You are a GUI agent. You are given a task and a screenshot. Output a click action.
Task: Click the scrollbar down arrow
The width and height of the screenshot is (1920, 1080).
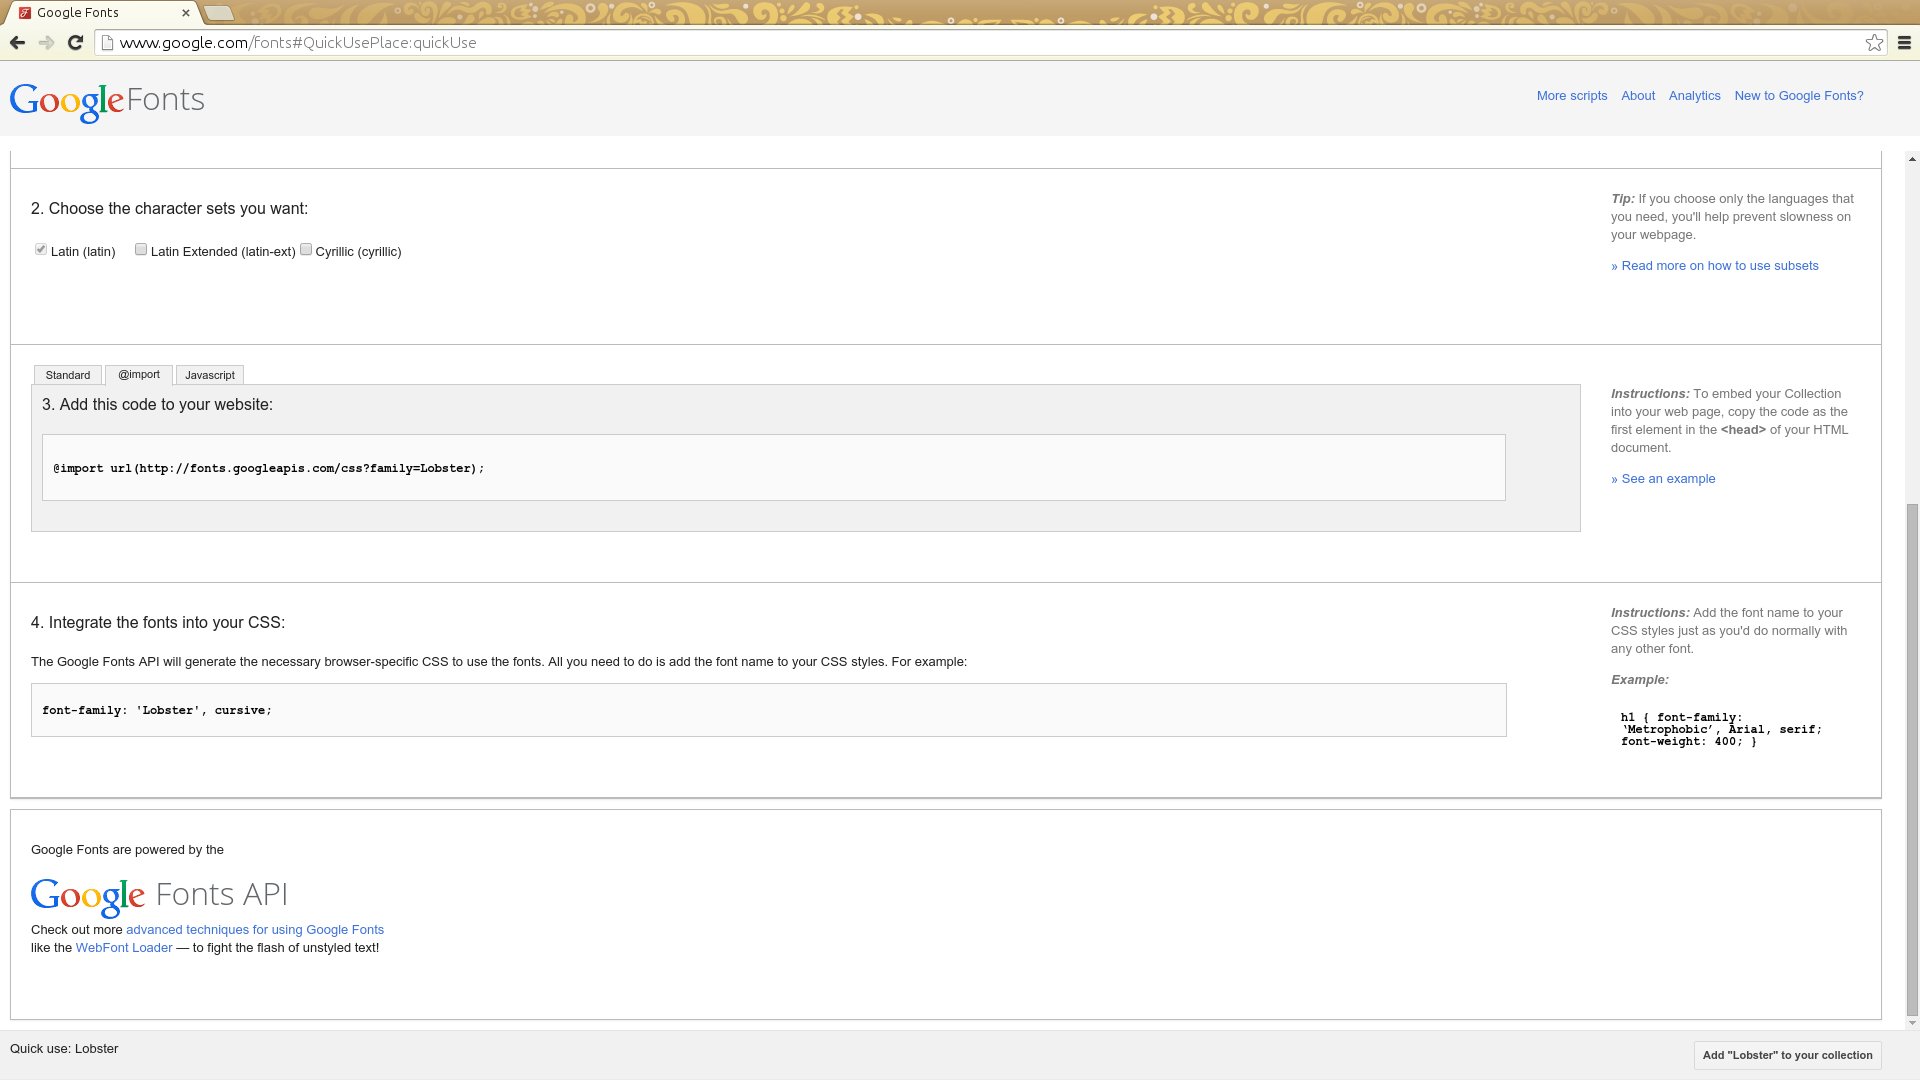pyautogui.click(x=1912, y=1023)
